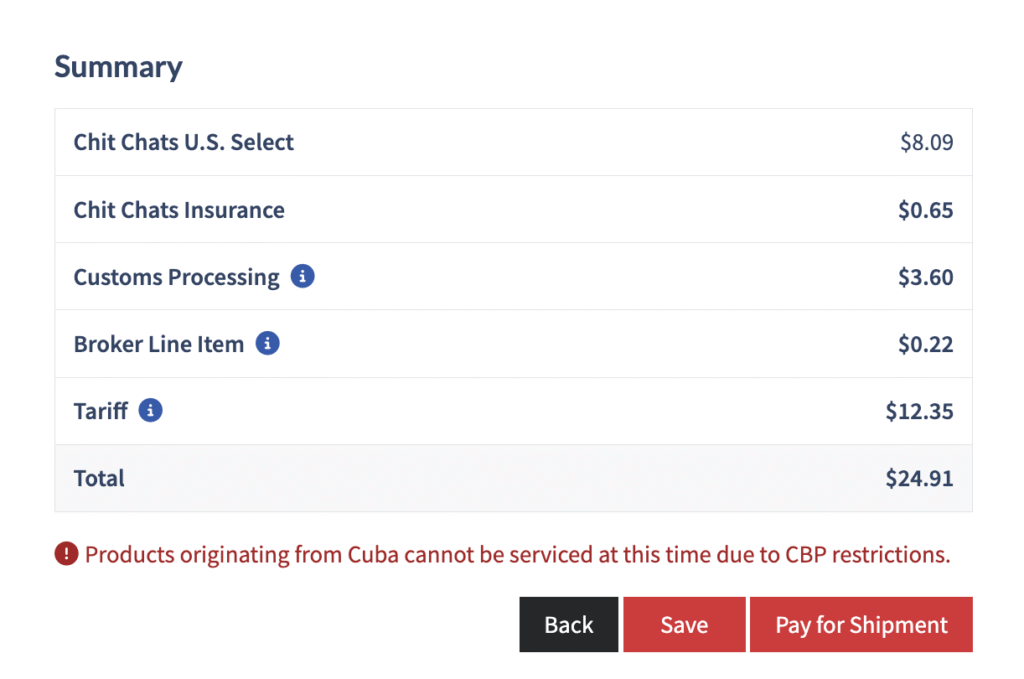The height and width of the screenshot is (679, 1024).
Task: Click the Customs Processing info icon
Action: [x=302, y=277]
